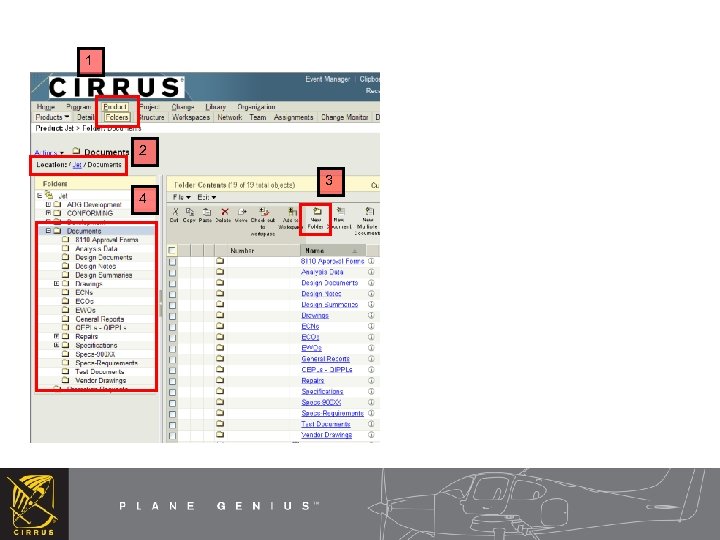720x540 pixels.
Task: Open info icon for Design Notes row
Action: pos(371,293)
